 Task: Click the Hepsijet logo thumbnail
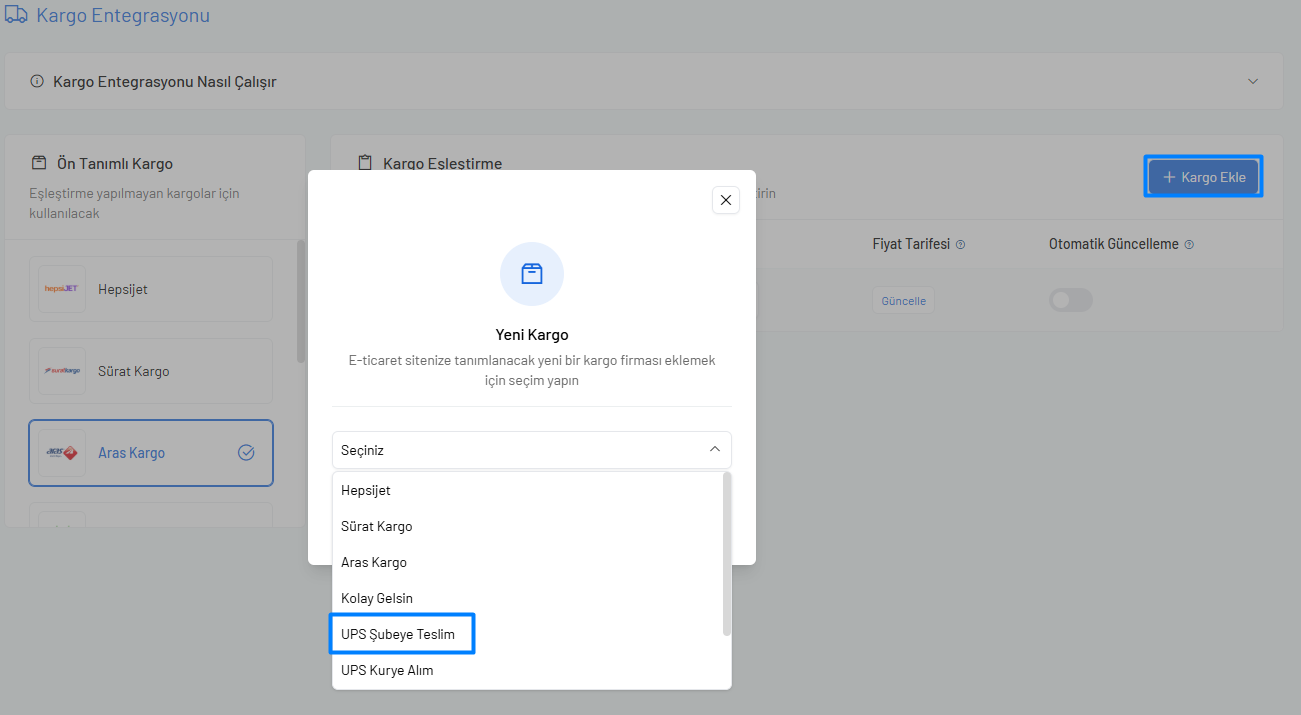click(62, 289)
